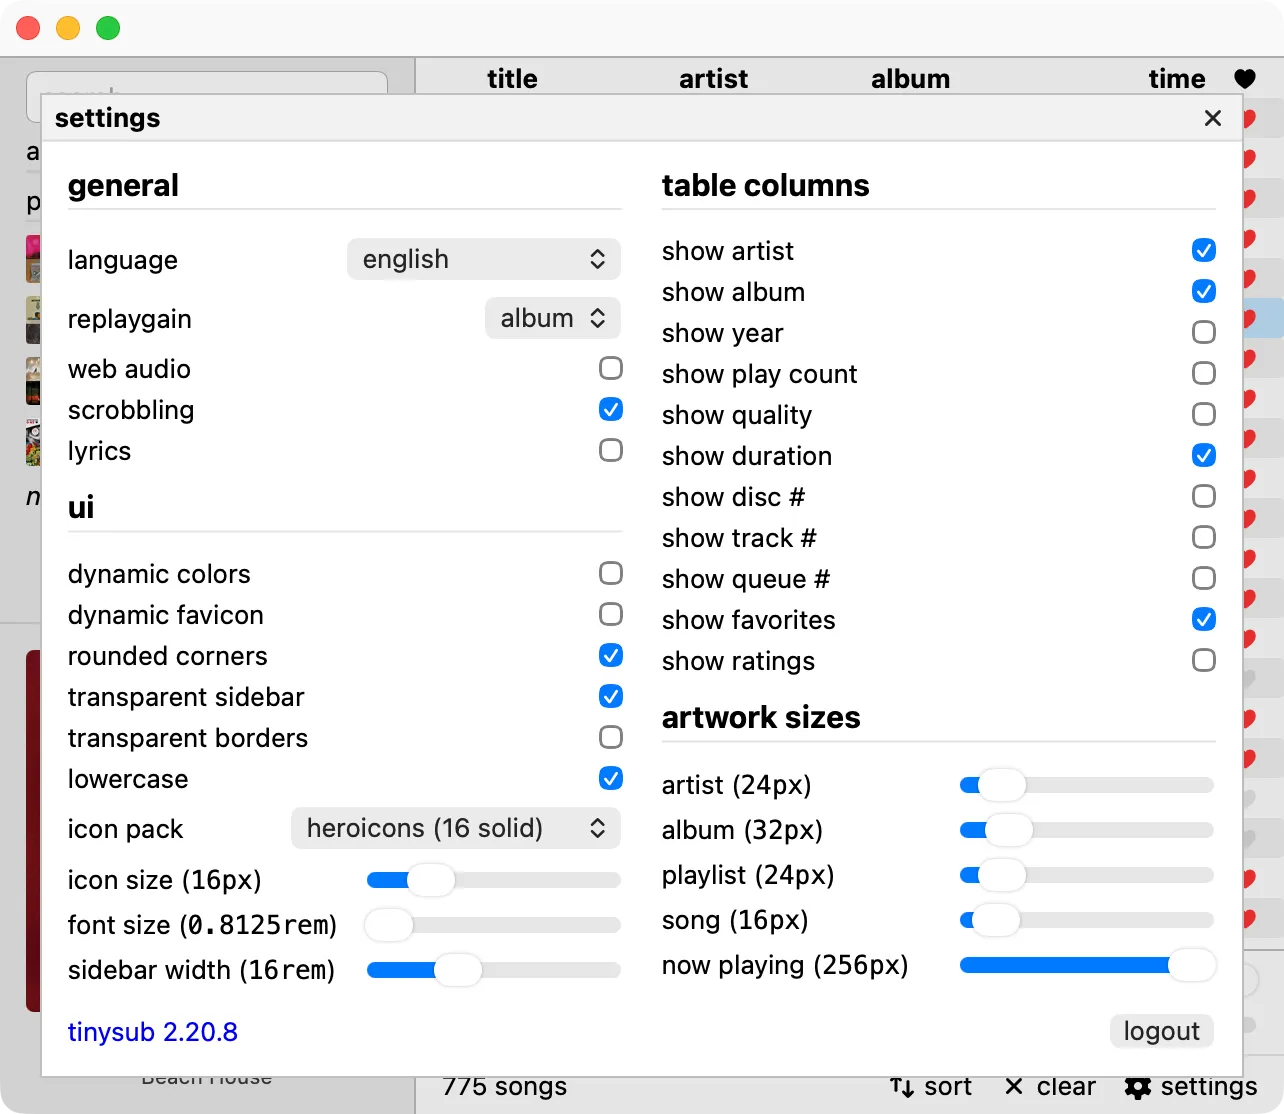
Task: Check show play count column
Action: [x=1204, y=373]
